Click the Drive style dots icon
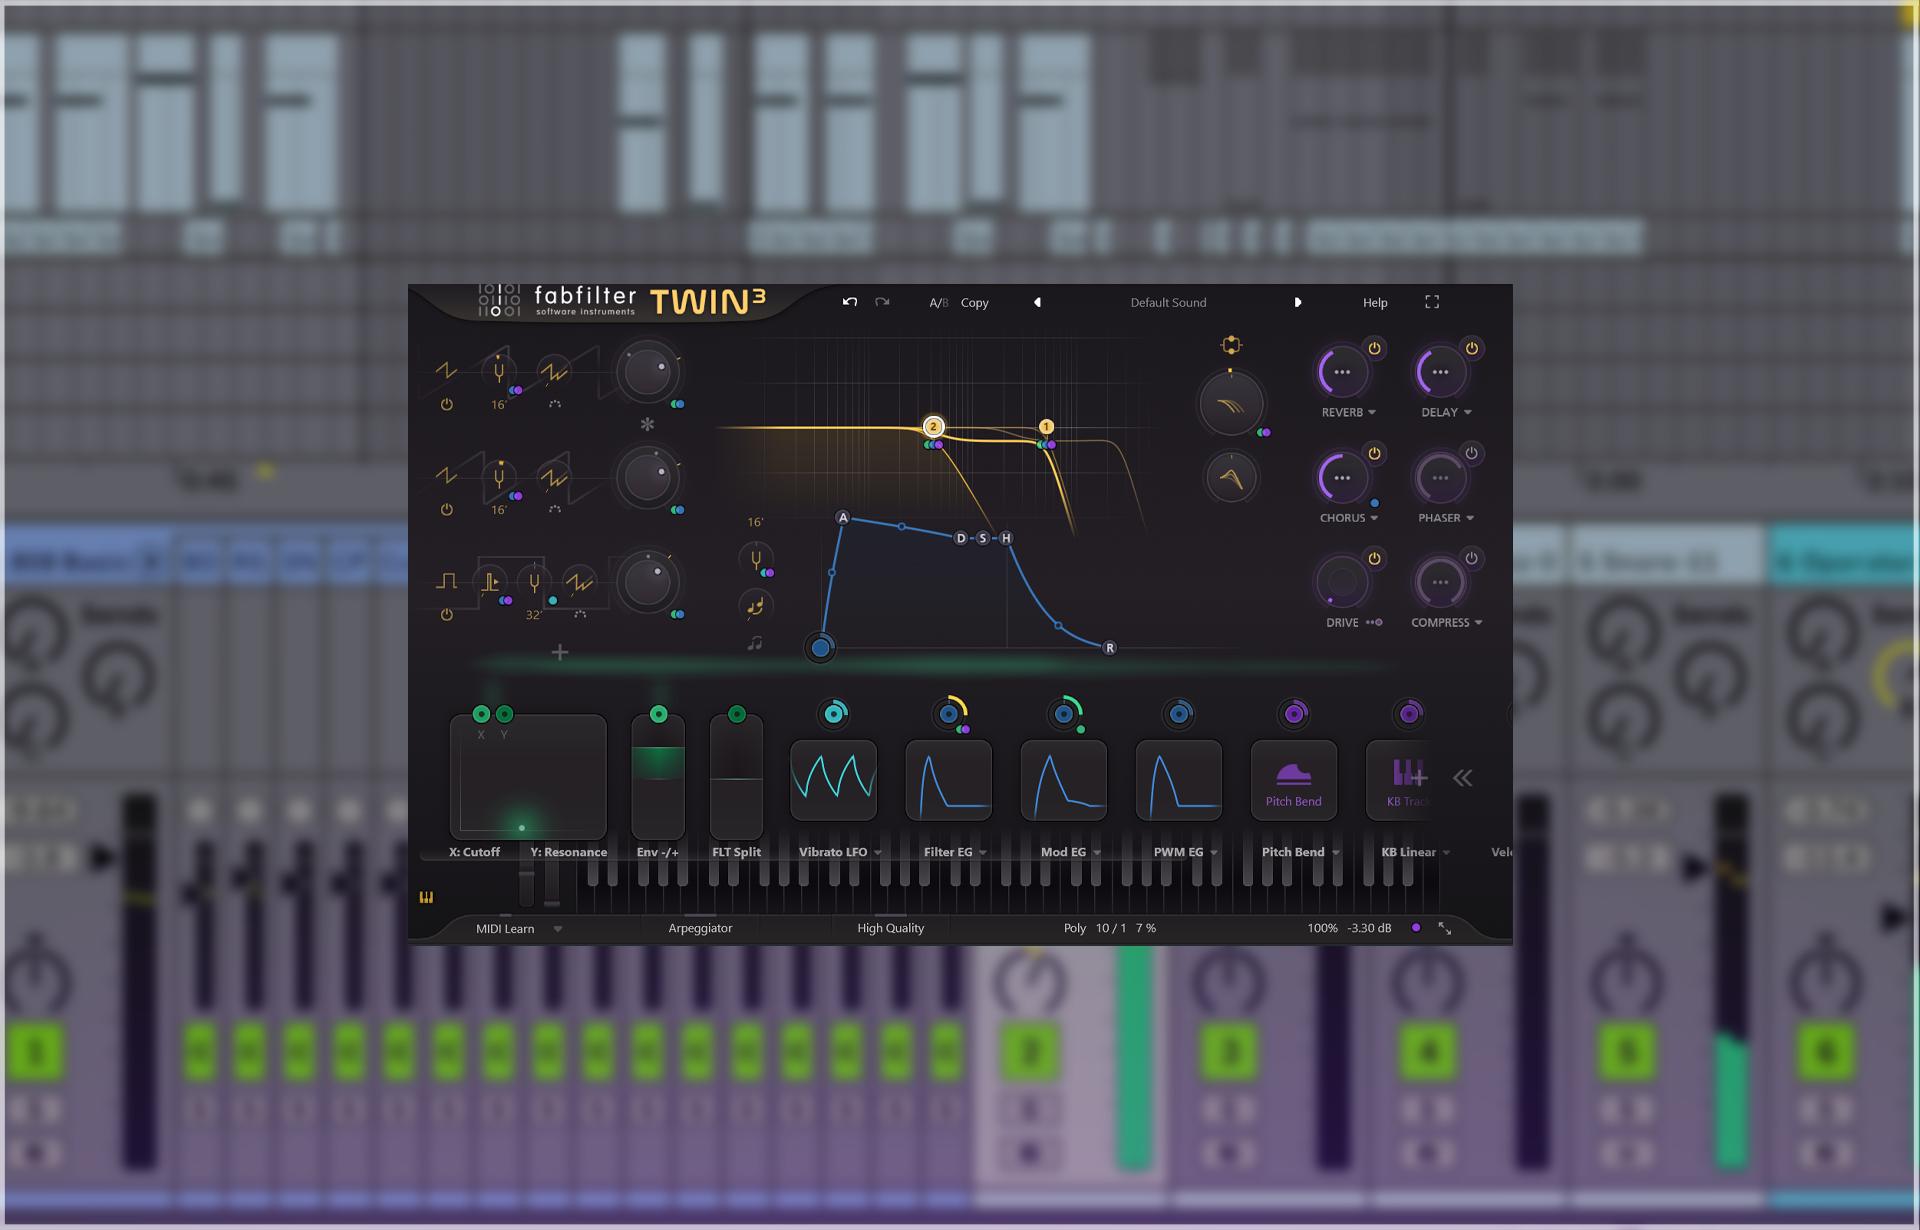This screenshot has height=1230, width=1920. [1374, 623]
